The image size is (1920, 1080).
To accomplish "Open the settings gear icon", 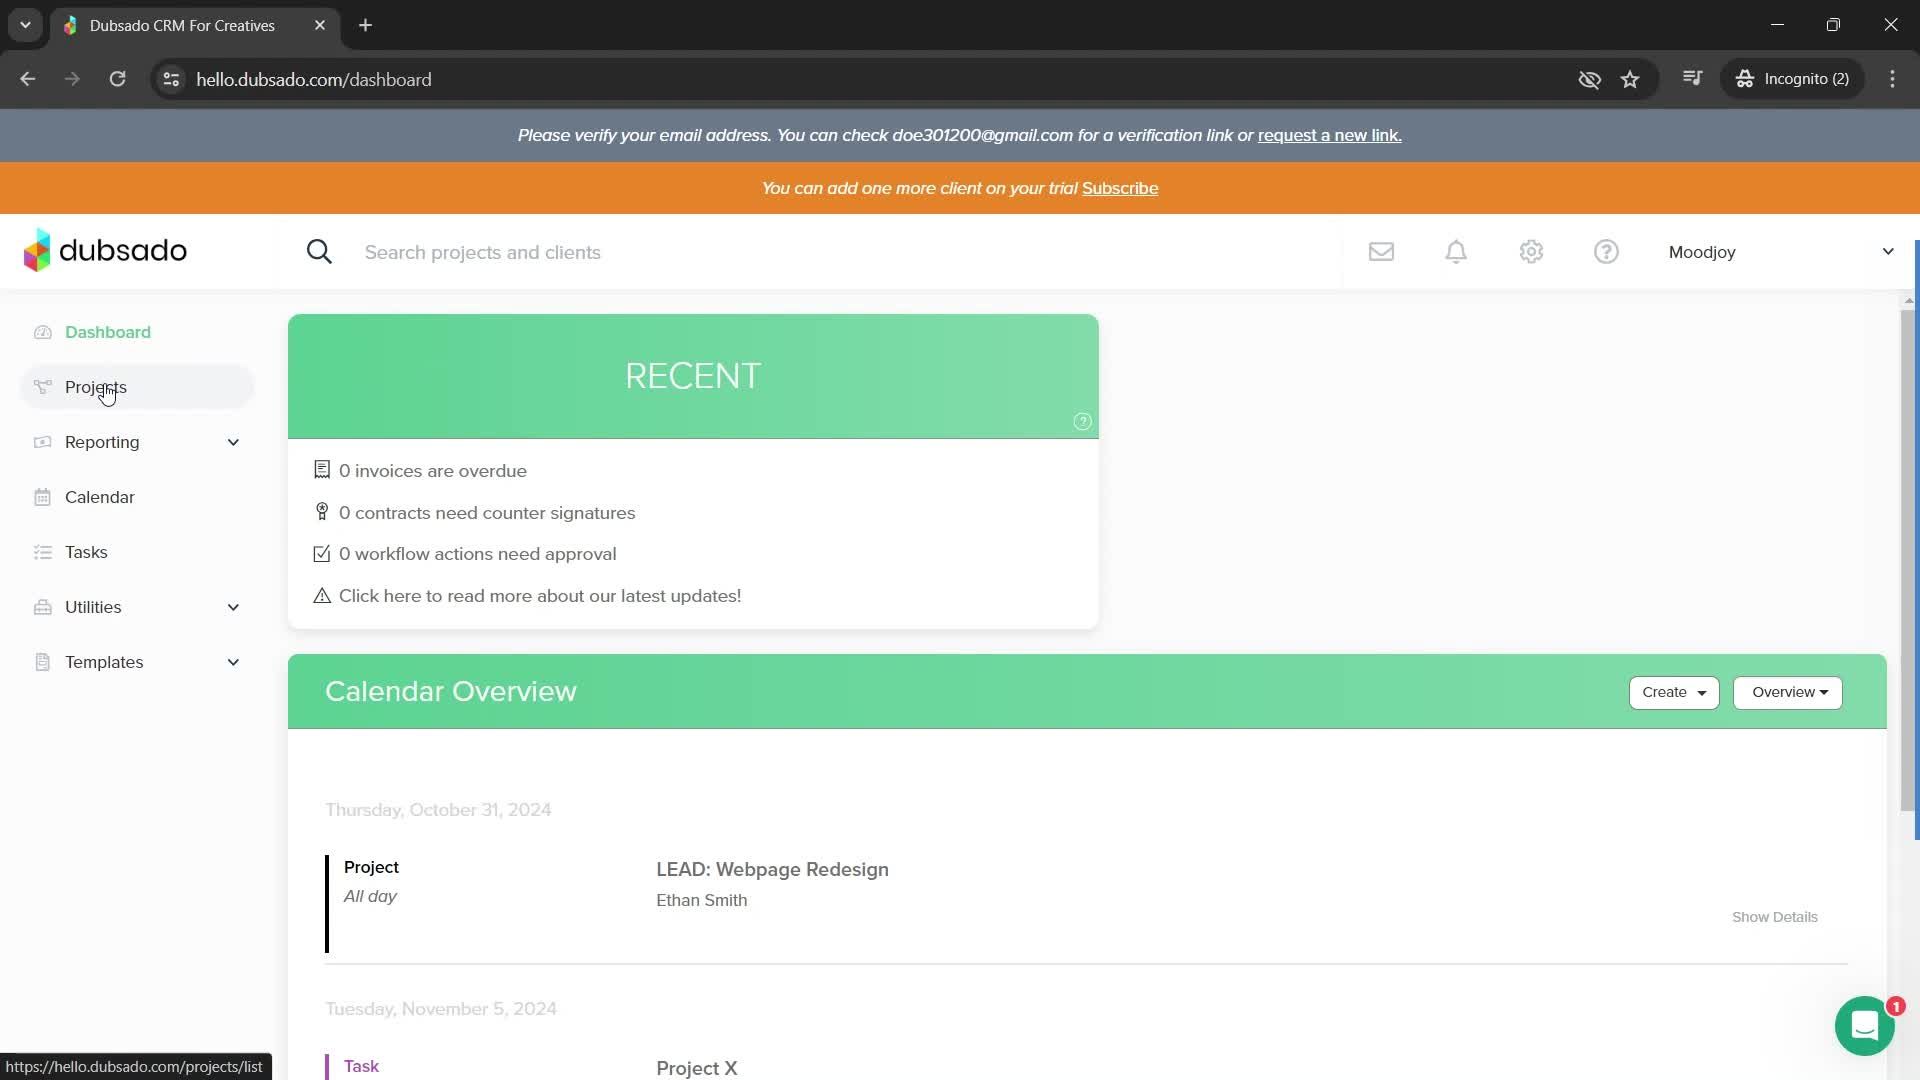I will (1531, 252).
